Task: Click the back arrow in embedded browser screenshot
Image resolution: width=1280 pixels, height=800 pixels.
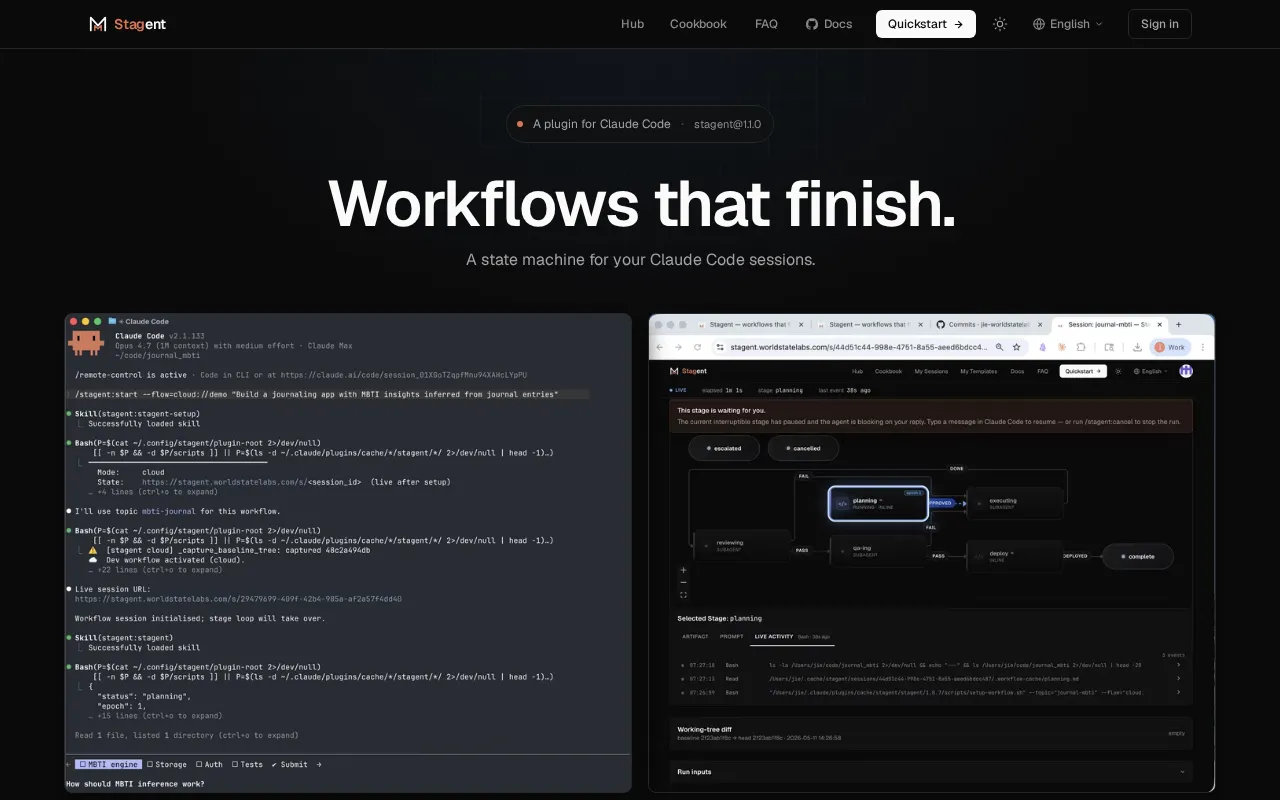Action: (x=659, y=347)
